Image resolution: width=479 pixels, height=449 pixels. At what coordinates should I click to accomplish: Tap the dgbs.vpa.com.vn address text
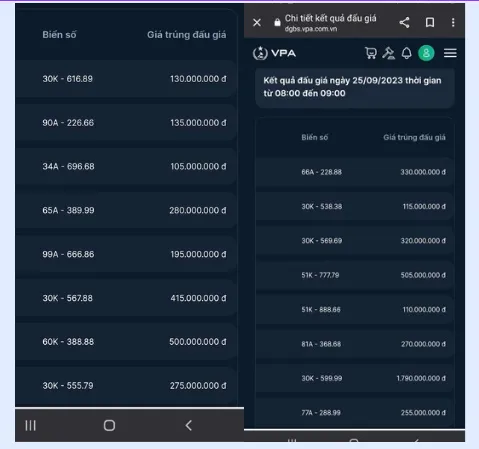click(311, 29)
